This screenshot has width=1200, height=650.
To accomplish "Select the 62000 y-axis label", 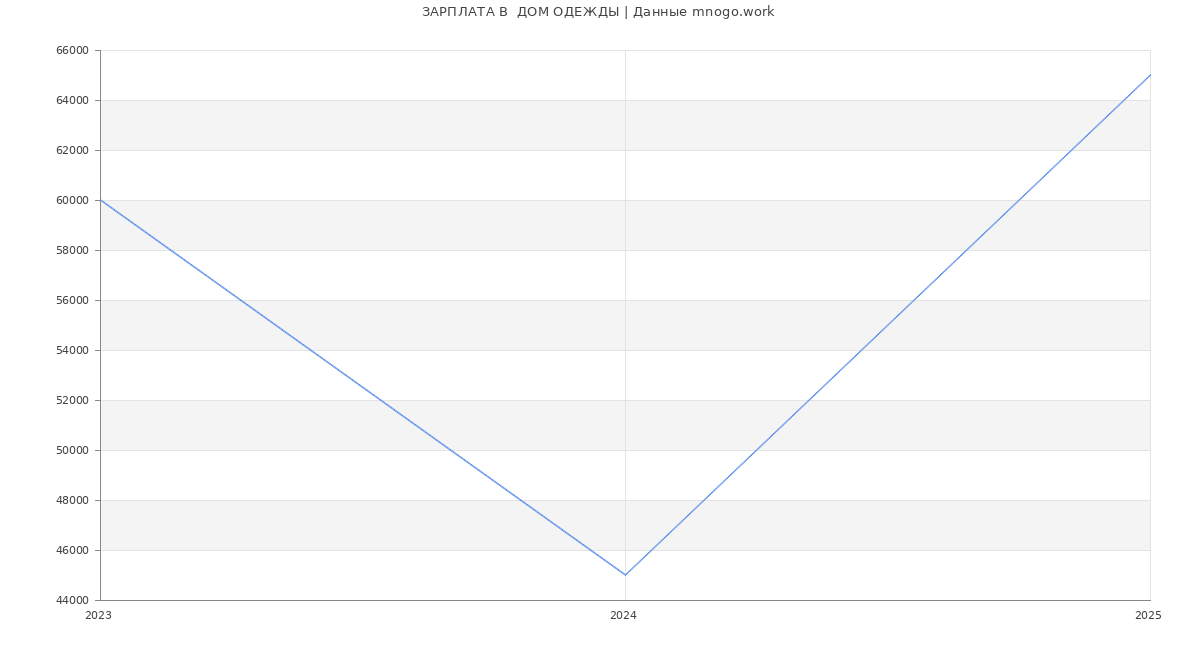I will [72, 150].
